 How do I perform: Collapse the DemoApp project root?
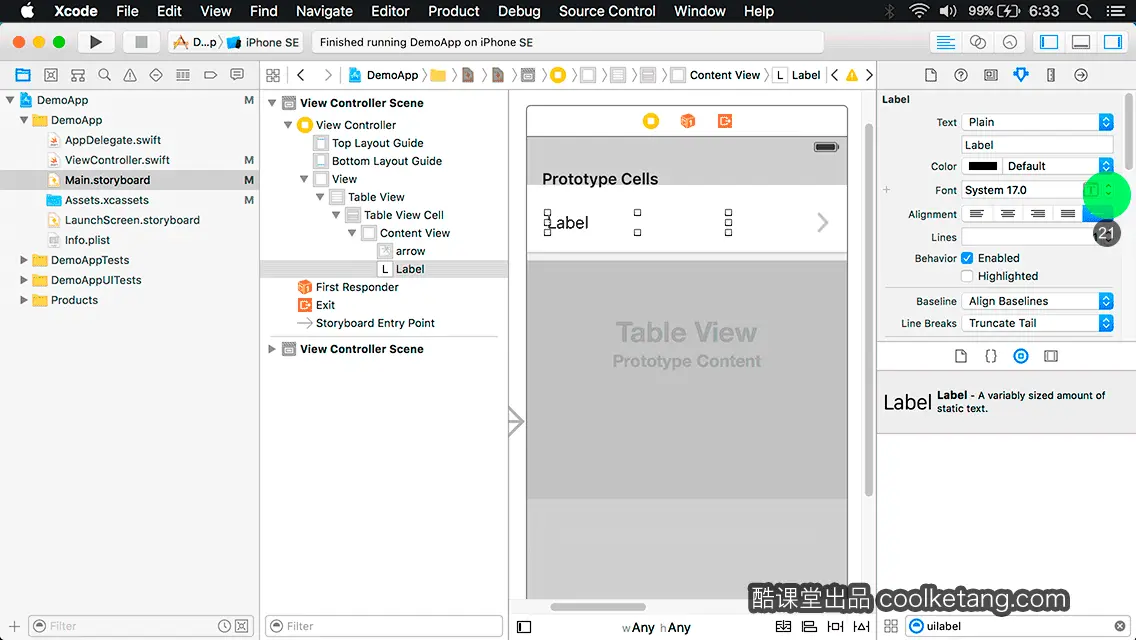[x=10, y=100]
